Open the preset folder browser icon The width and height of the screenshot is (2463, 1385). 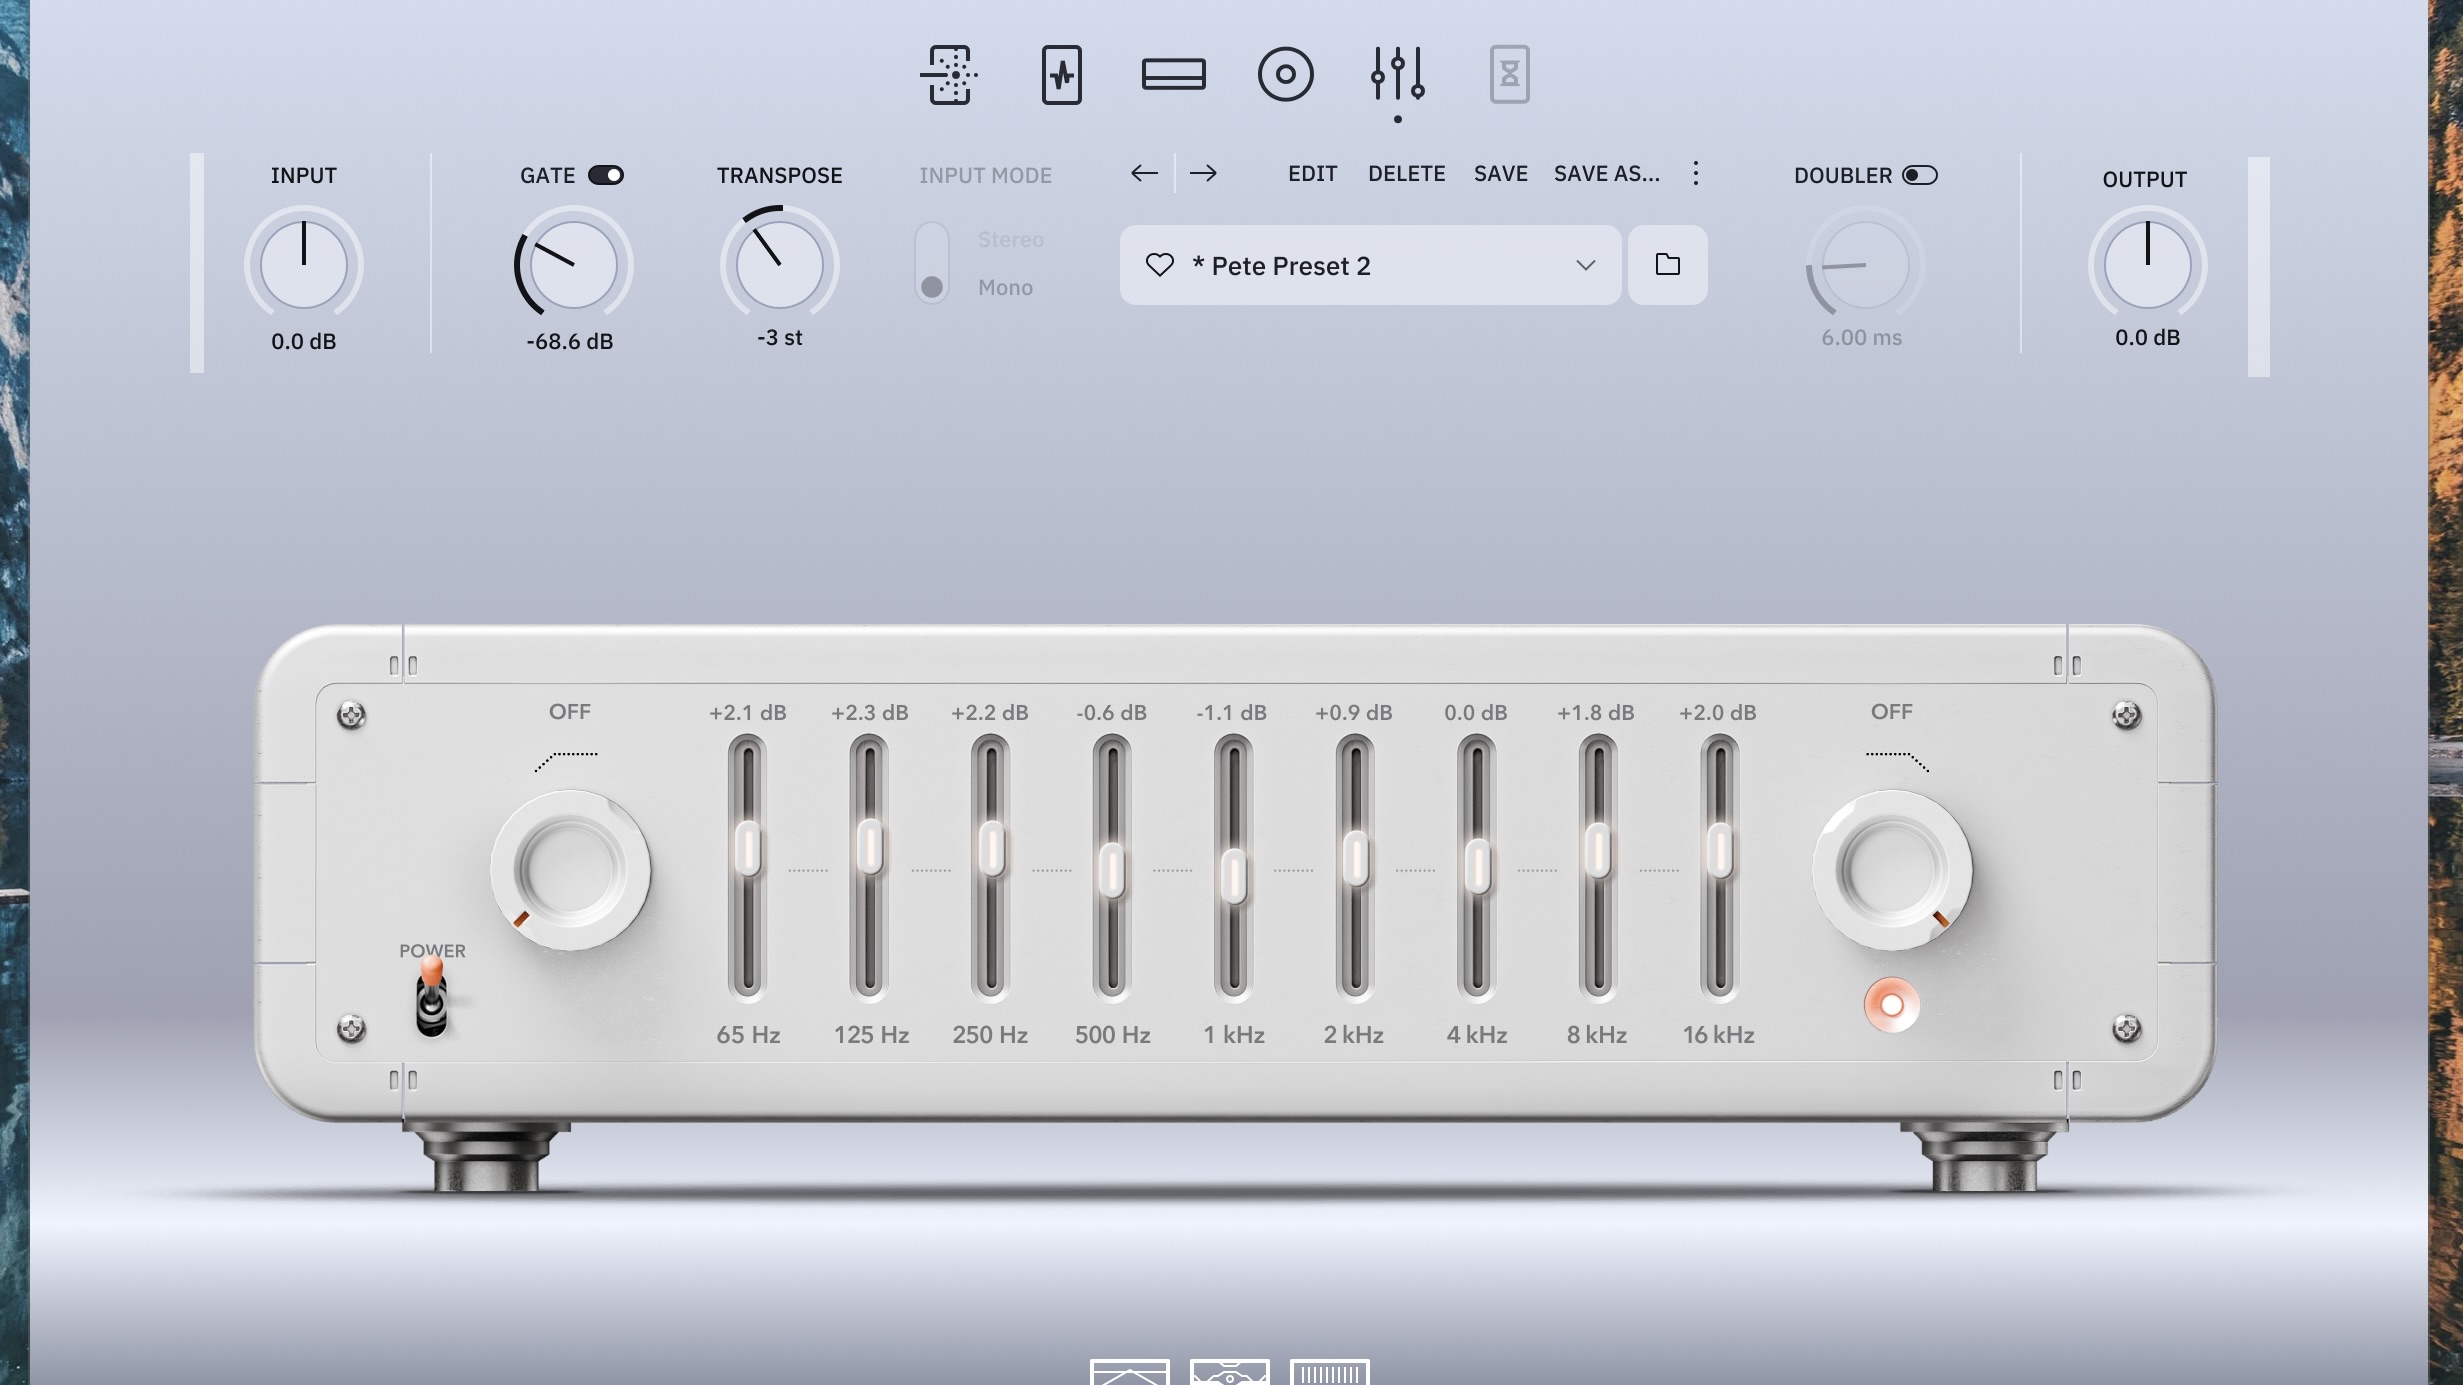pos(1667,265)
